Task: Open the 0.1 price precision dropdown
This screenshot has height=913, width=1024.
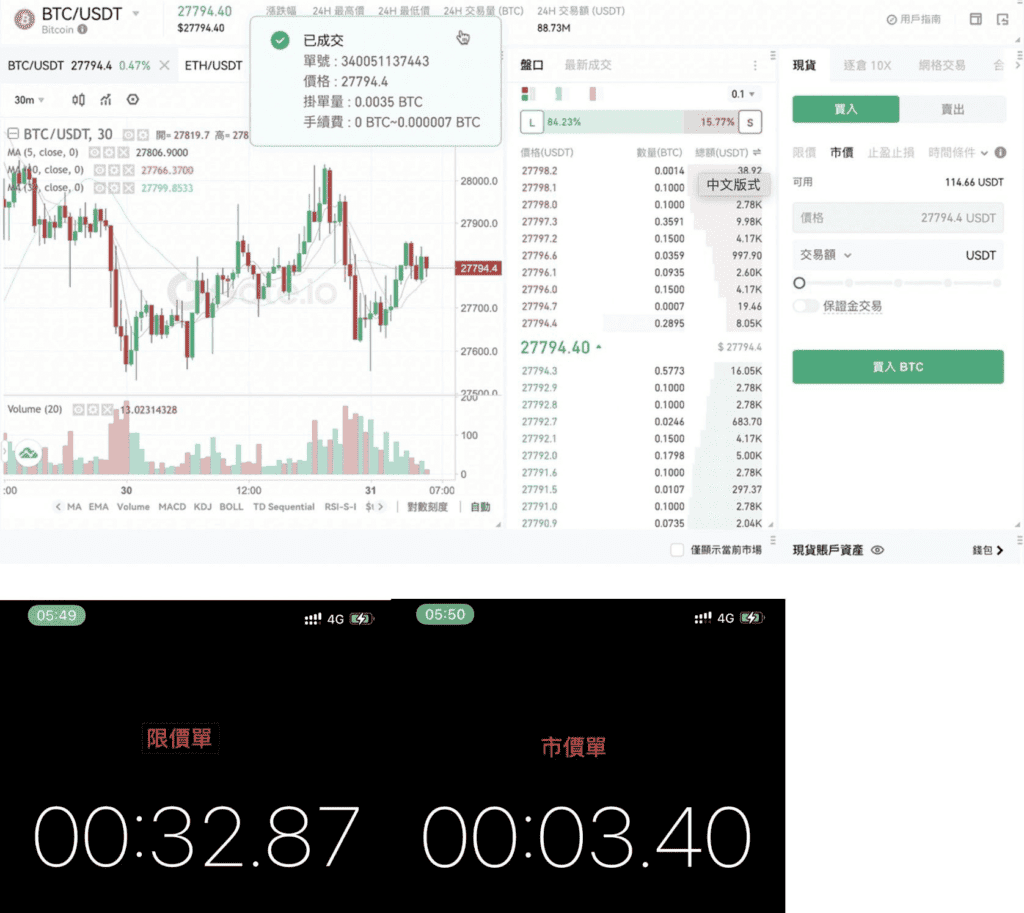Action: 743,94
